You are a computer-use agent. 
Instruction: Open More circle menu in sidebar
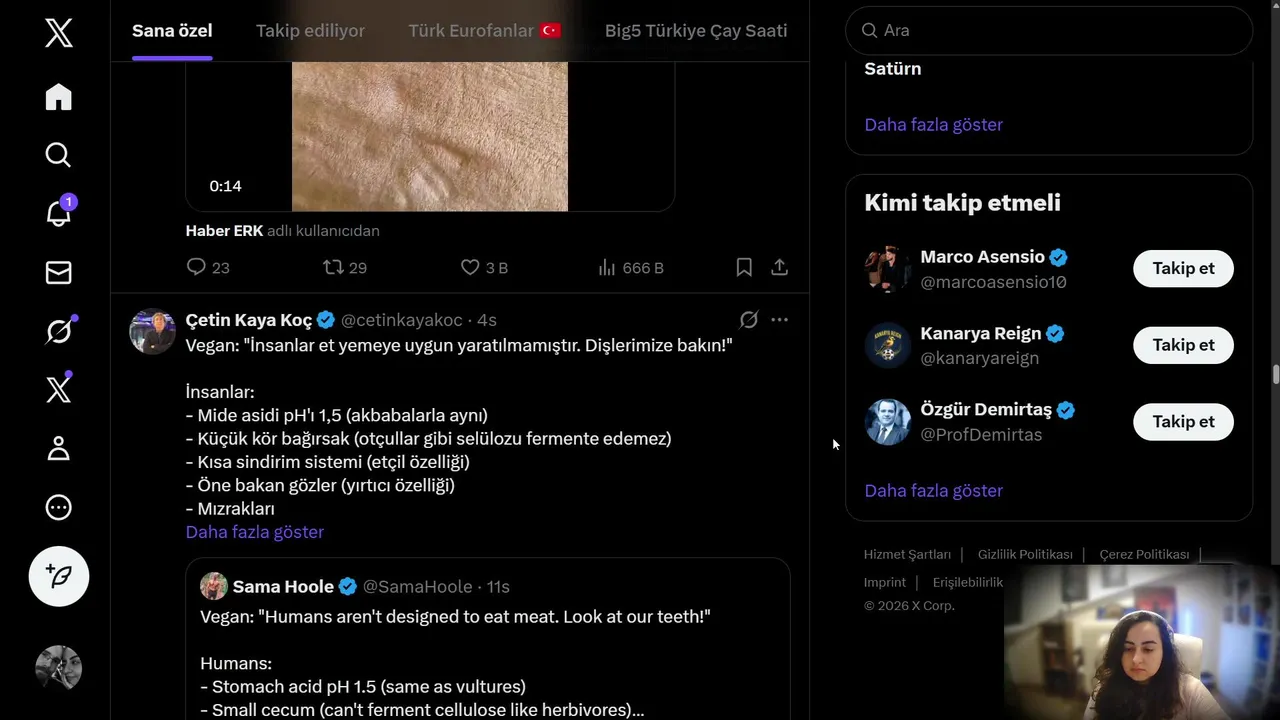click(x=59, y=507)
